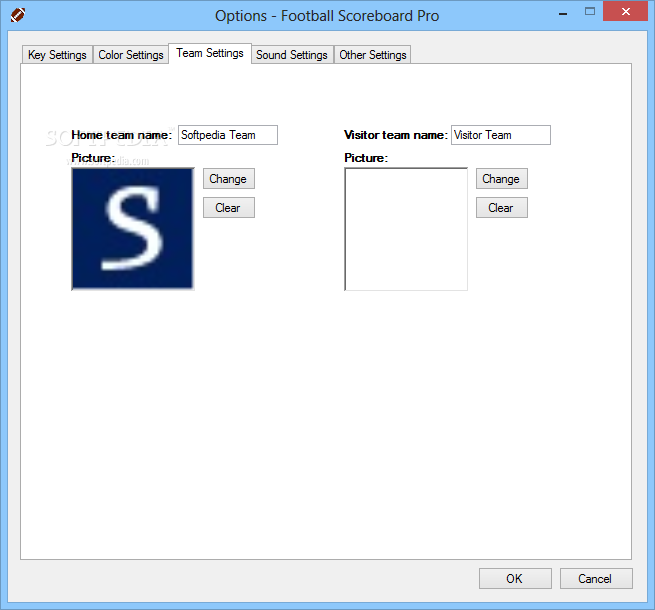
Task: Close the Options window
Action: (x=625, y=11)
